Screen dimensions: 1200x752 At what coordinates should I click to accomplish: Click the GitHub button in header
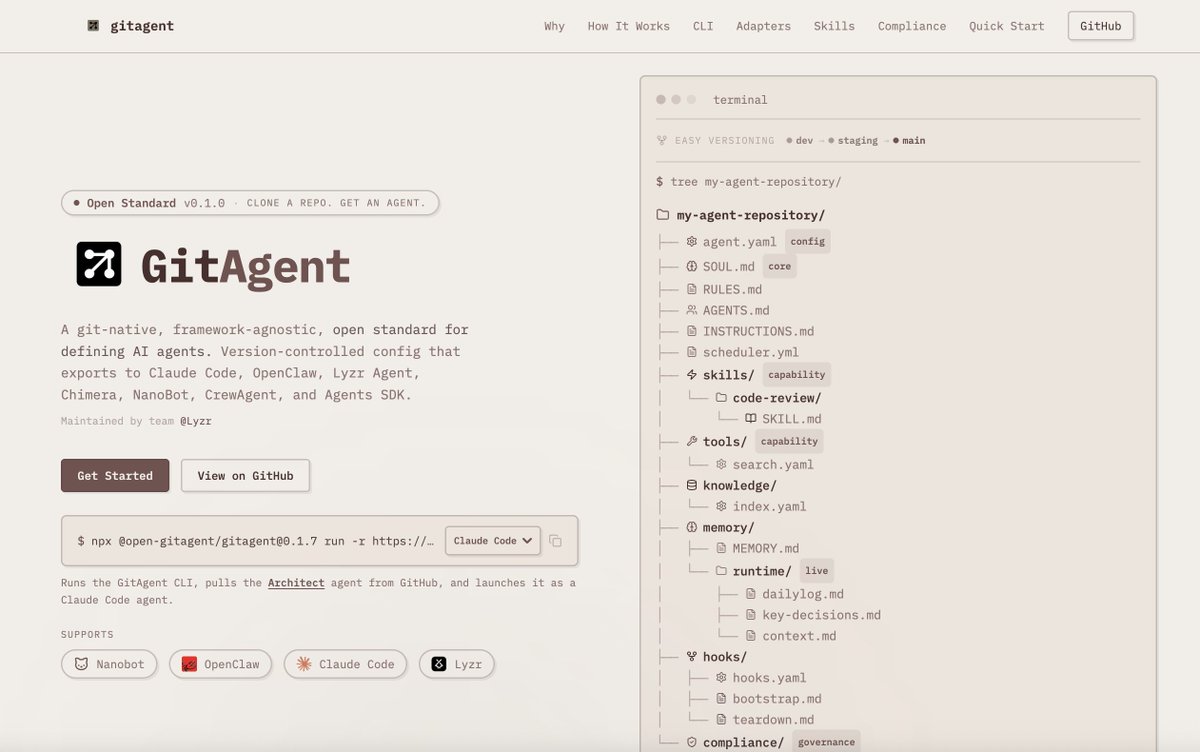point(1100,26)
